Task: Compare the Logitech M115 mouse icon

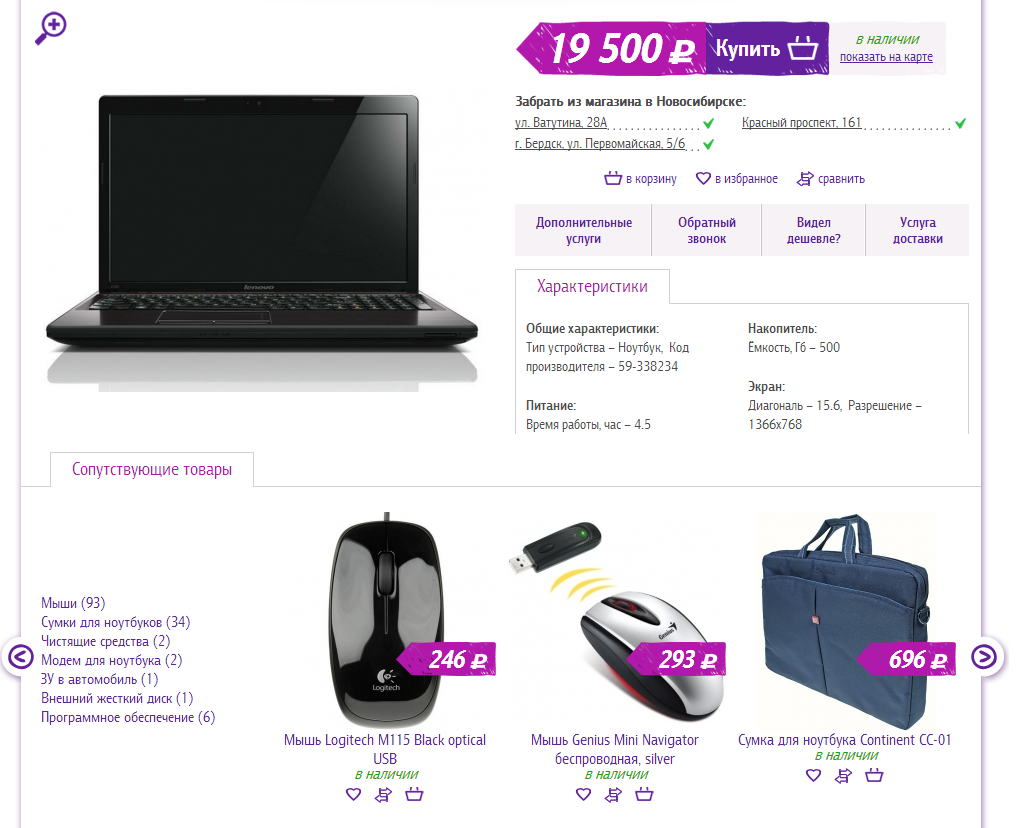Action: 384,794
